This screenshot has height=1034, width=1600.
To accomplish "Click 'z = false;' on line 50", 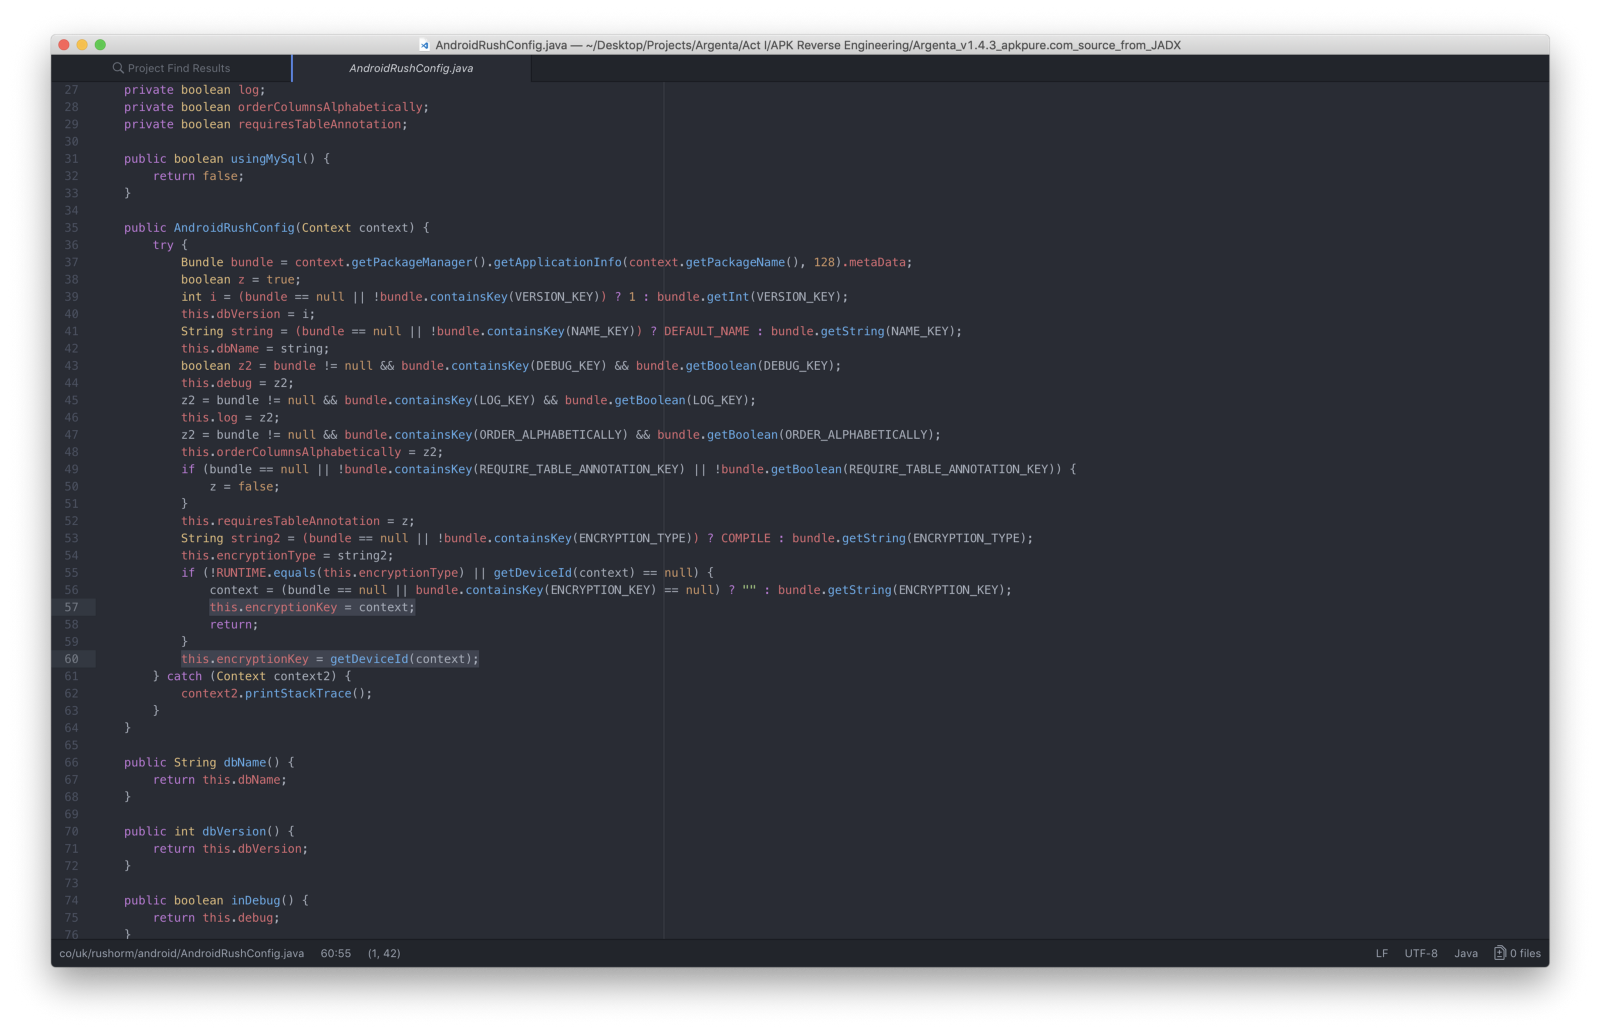I will coord(245,486).
